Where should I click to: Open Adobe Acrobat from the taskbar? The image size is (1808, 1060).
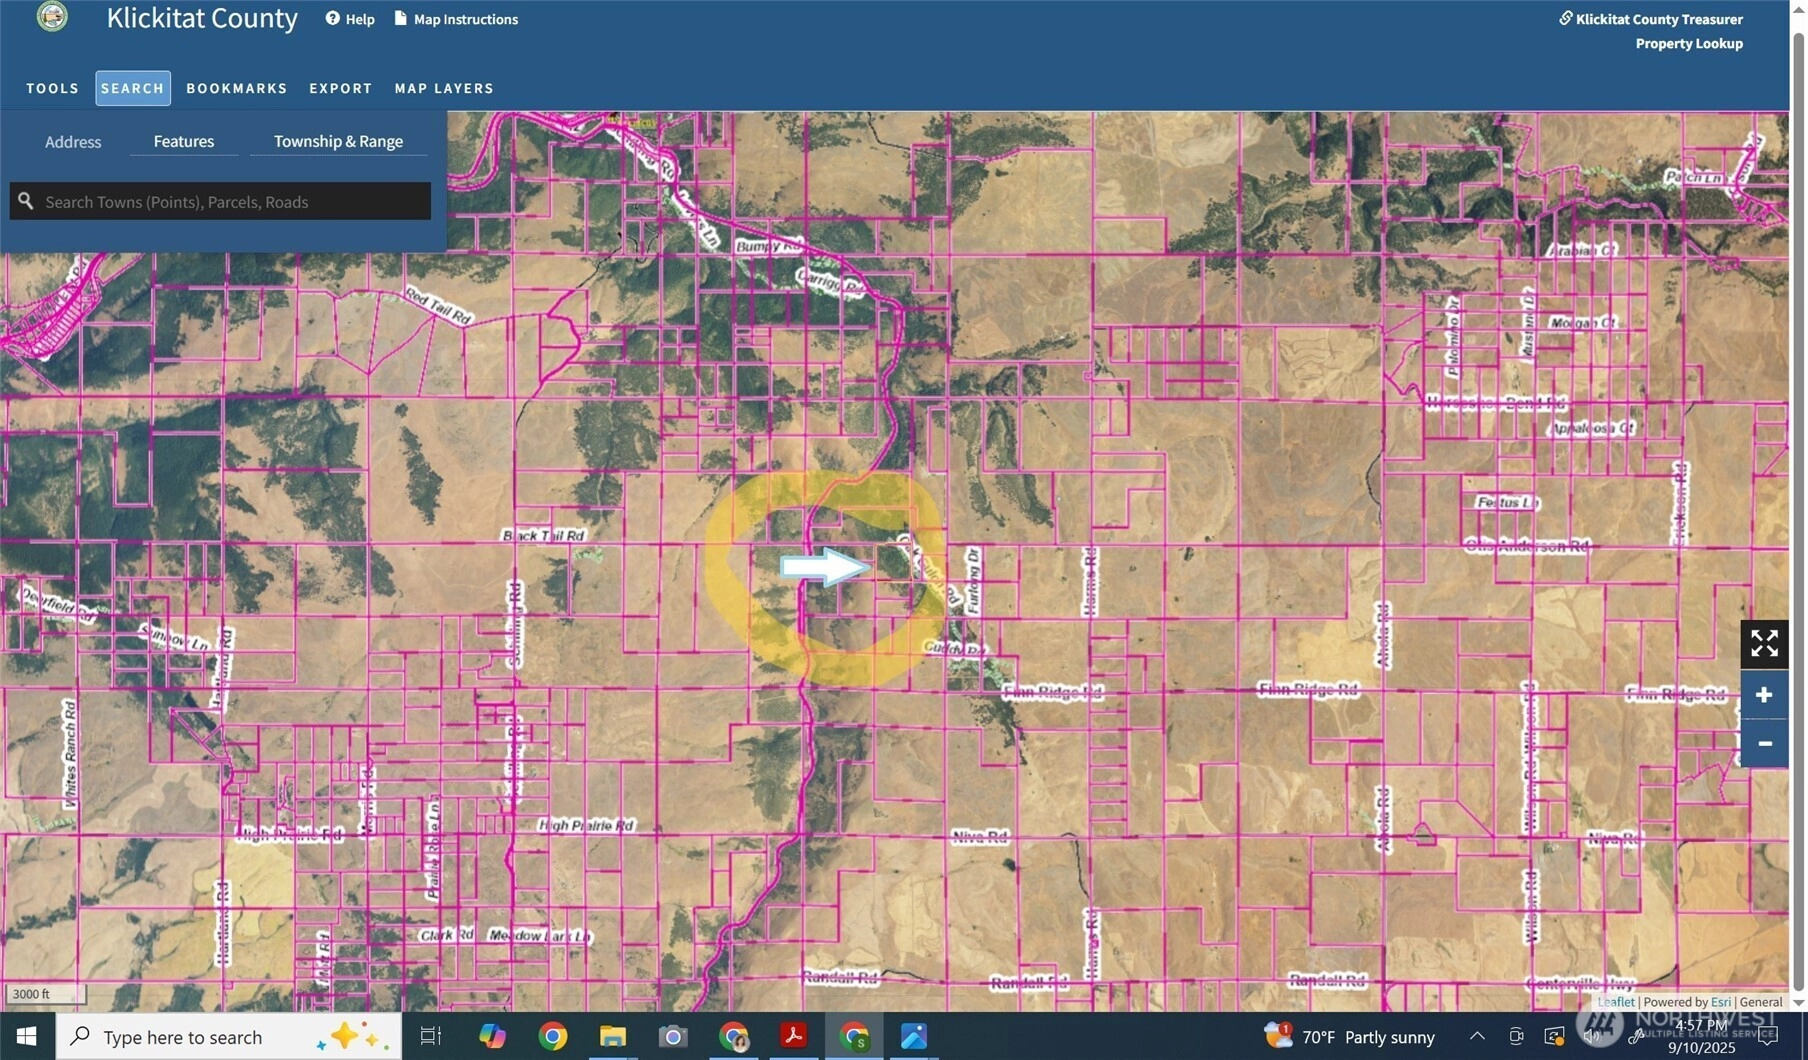pos(793,1036)
